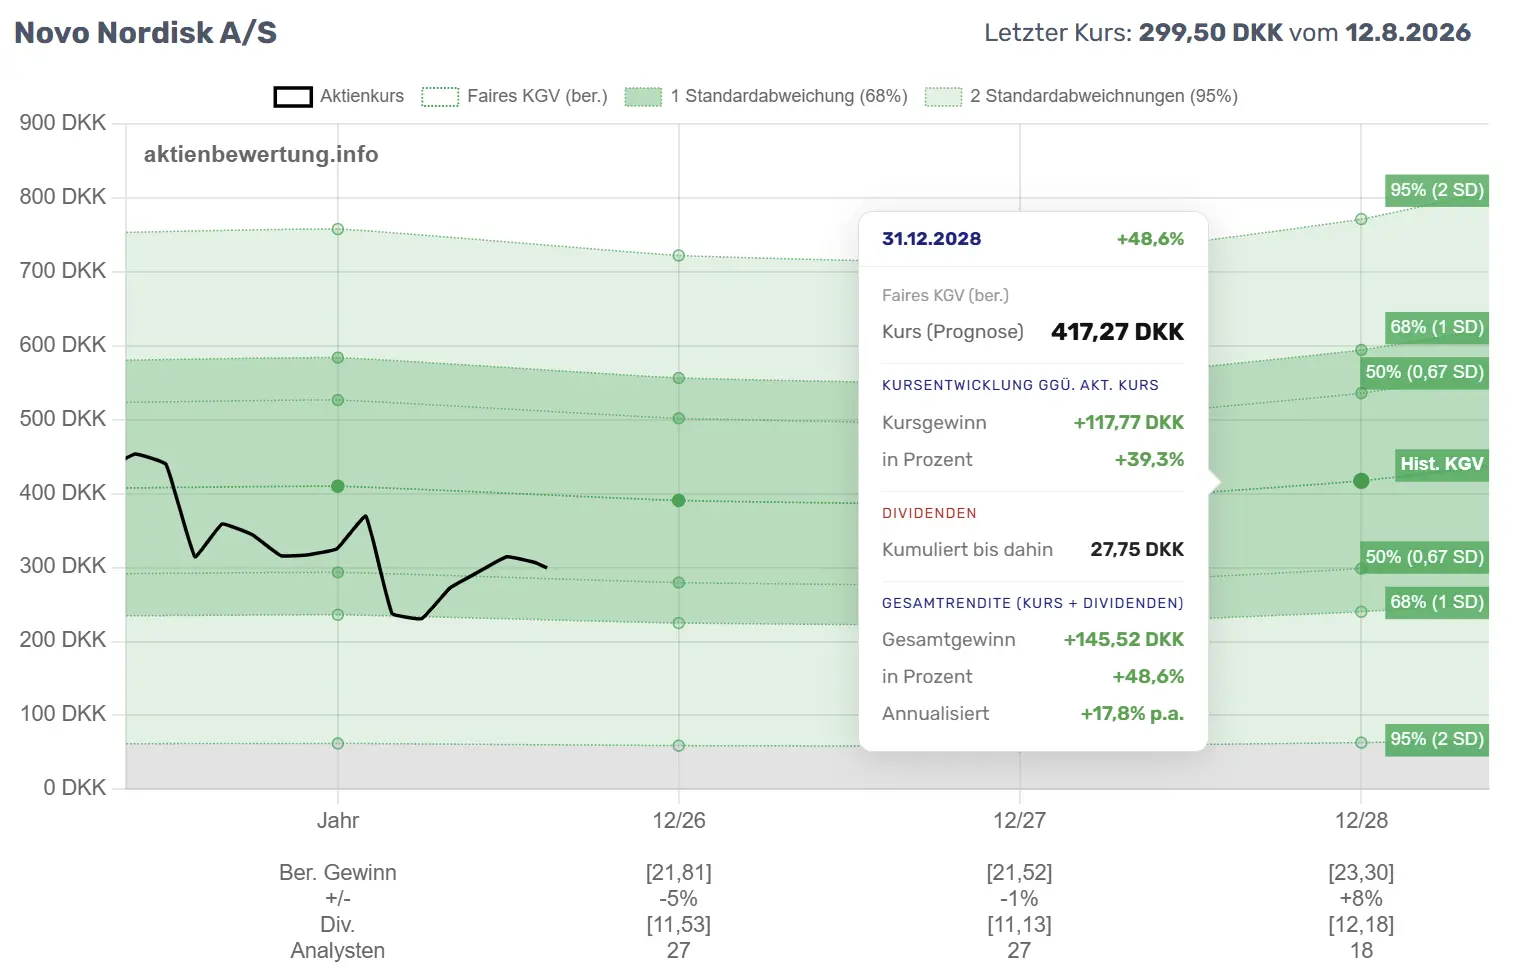Click the lower 68% (1 SD) band label
This screenshot has width=1525, height=980.
[1437, 602]
